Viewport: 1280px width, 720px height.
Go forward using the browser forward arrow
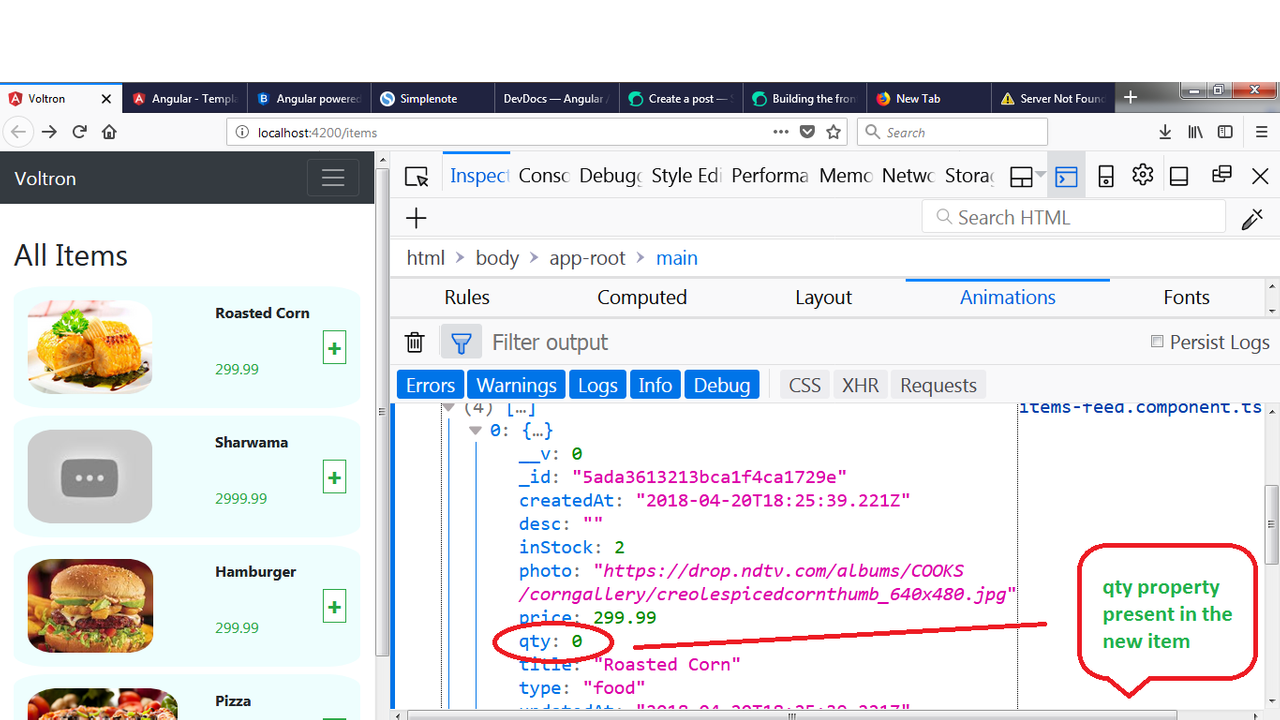[49, 132]
